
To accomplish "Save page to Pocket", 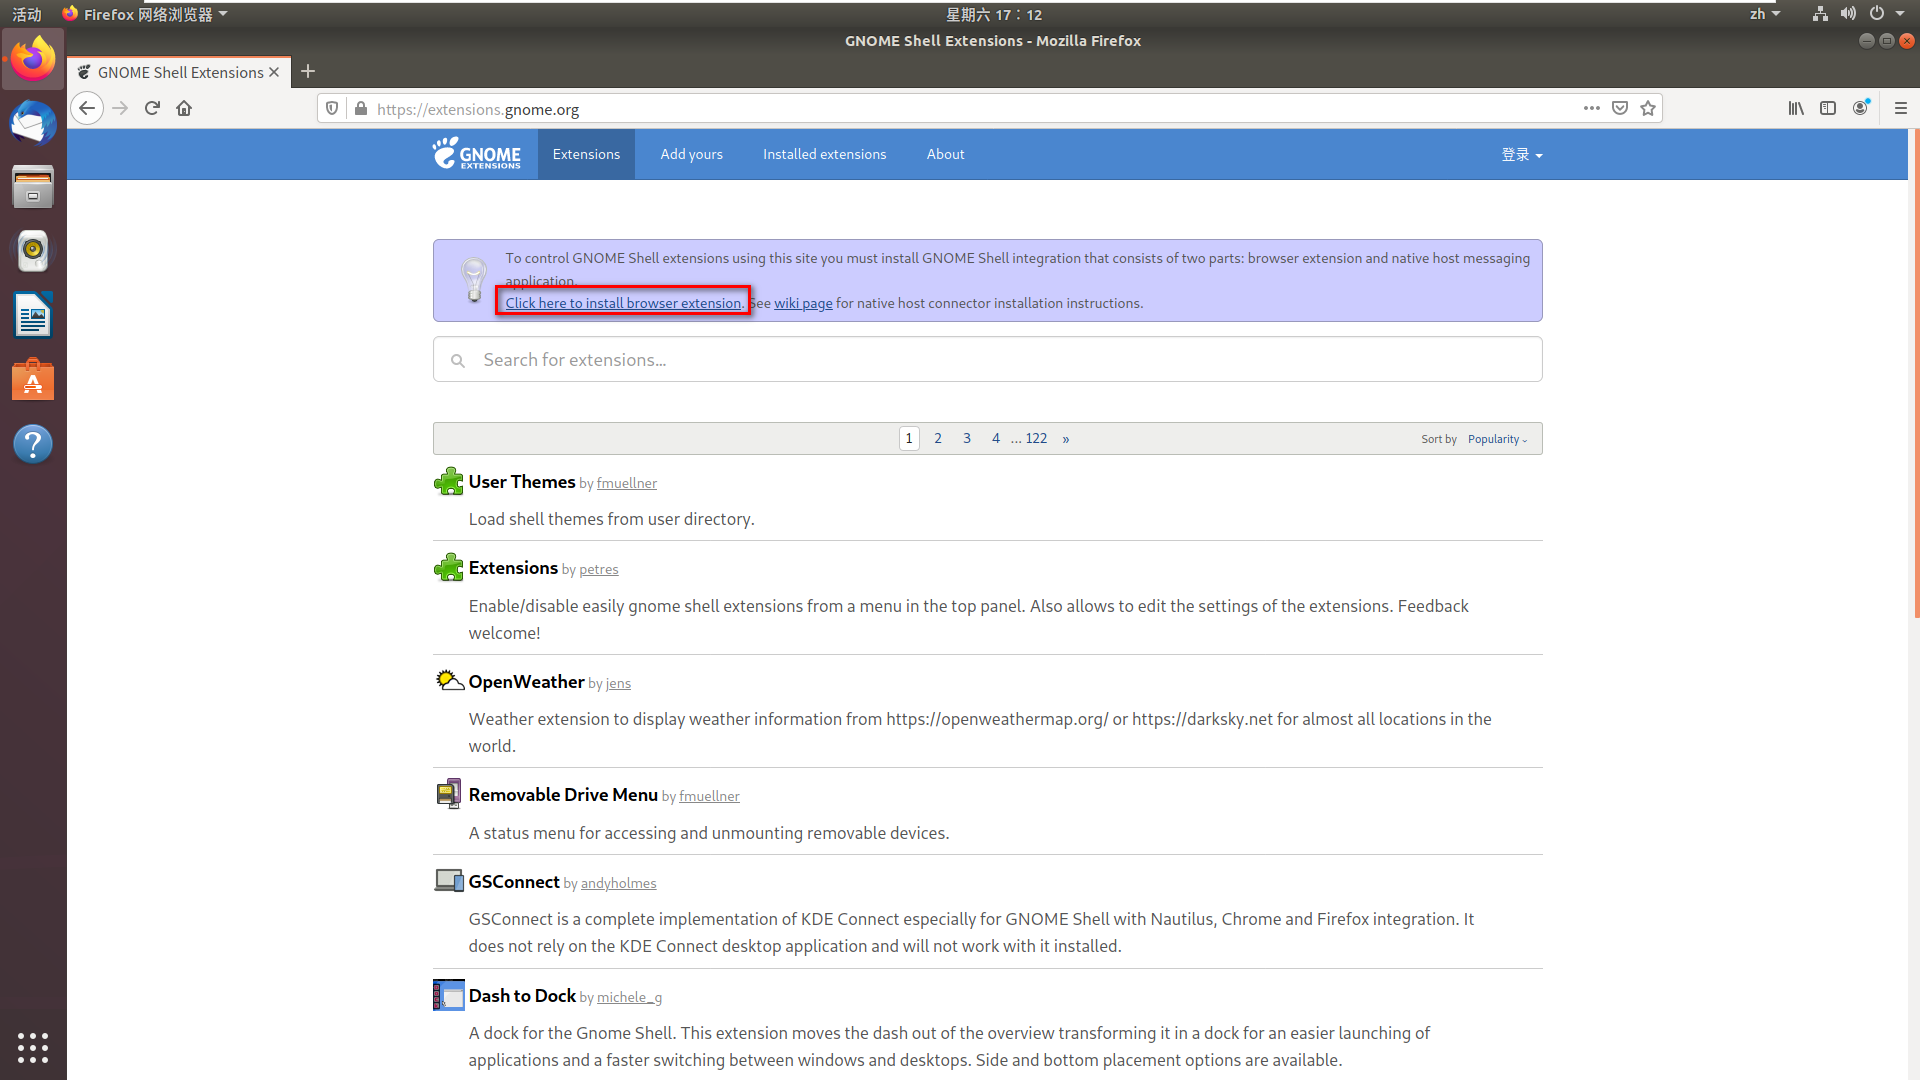I will (x=1620, y=108).
